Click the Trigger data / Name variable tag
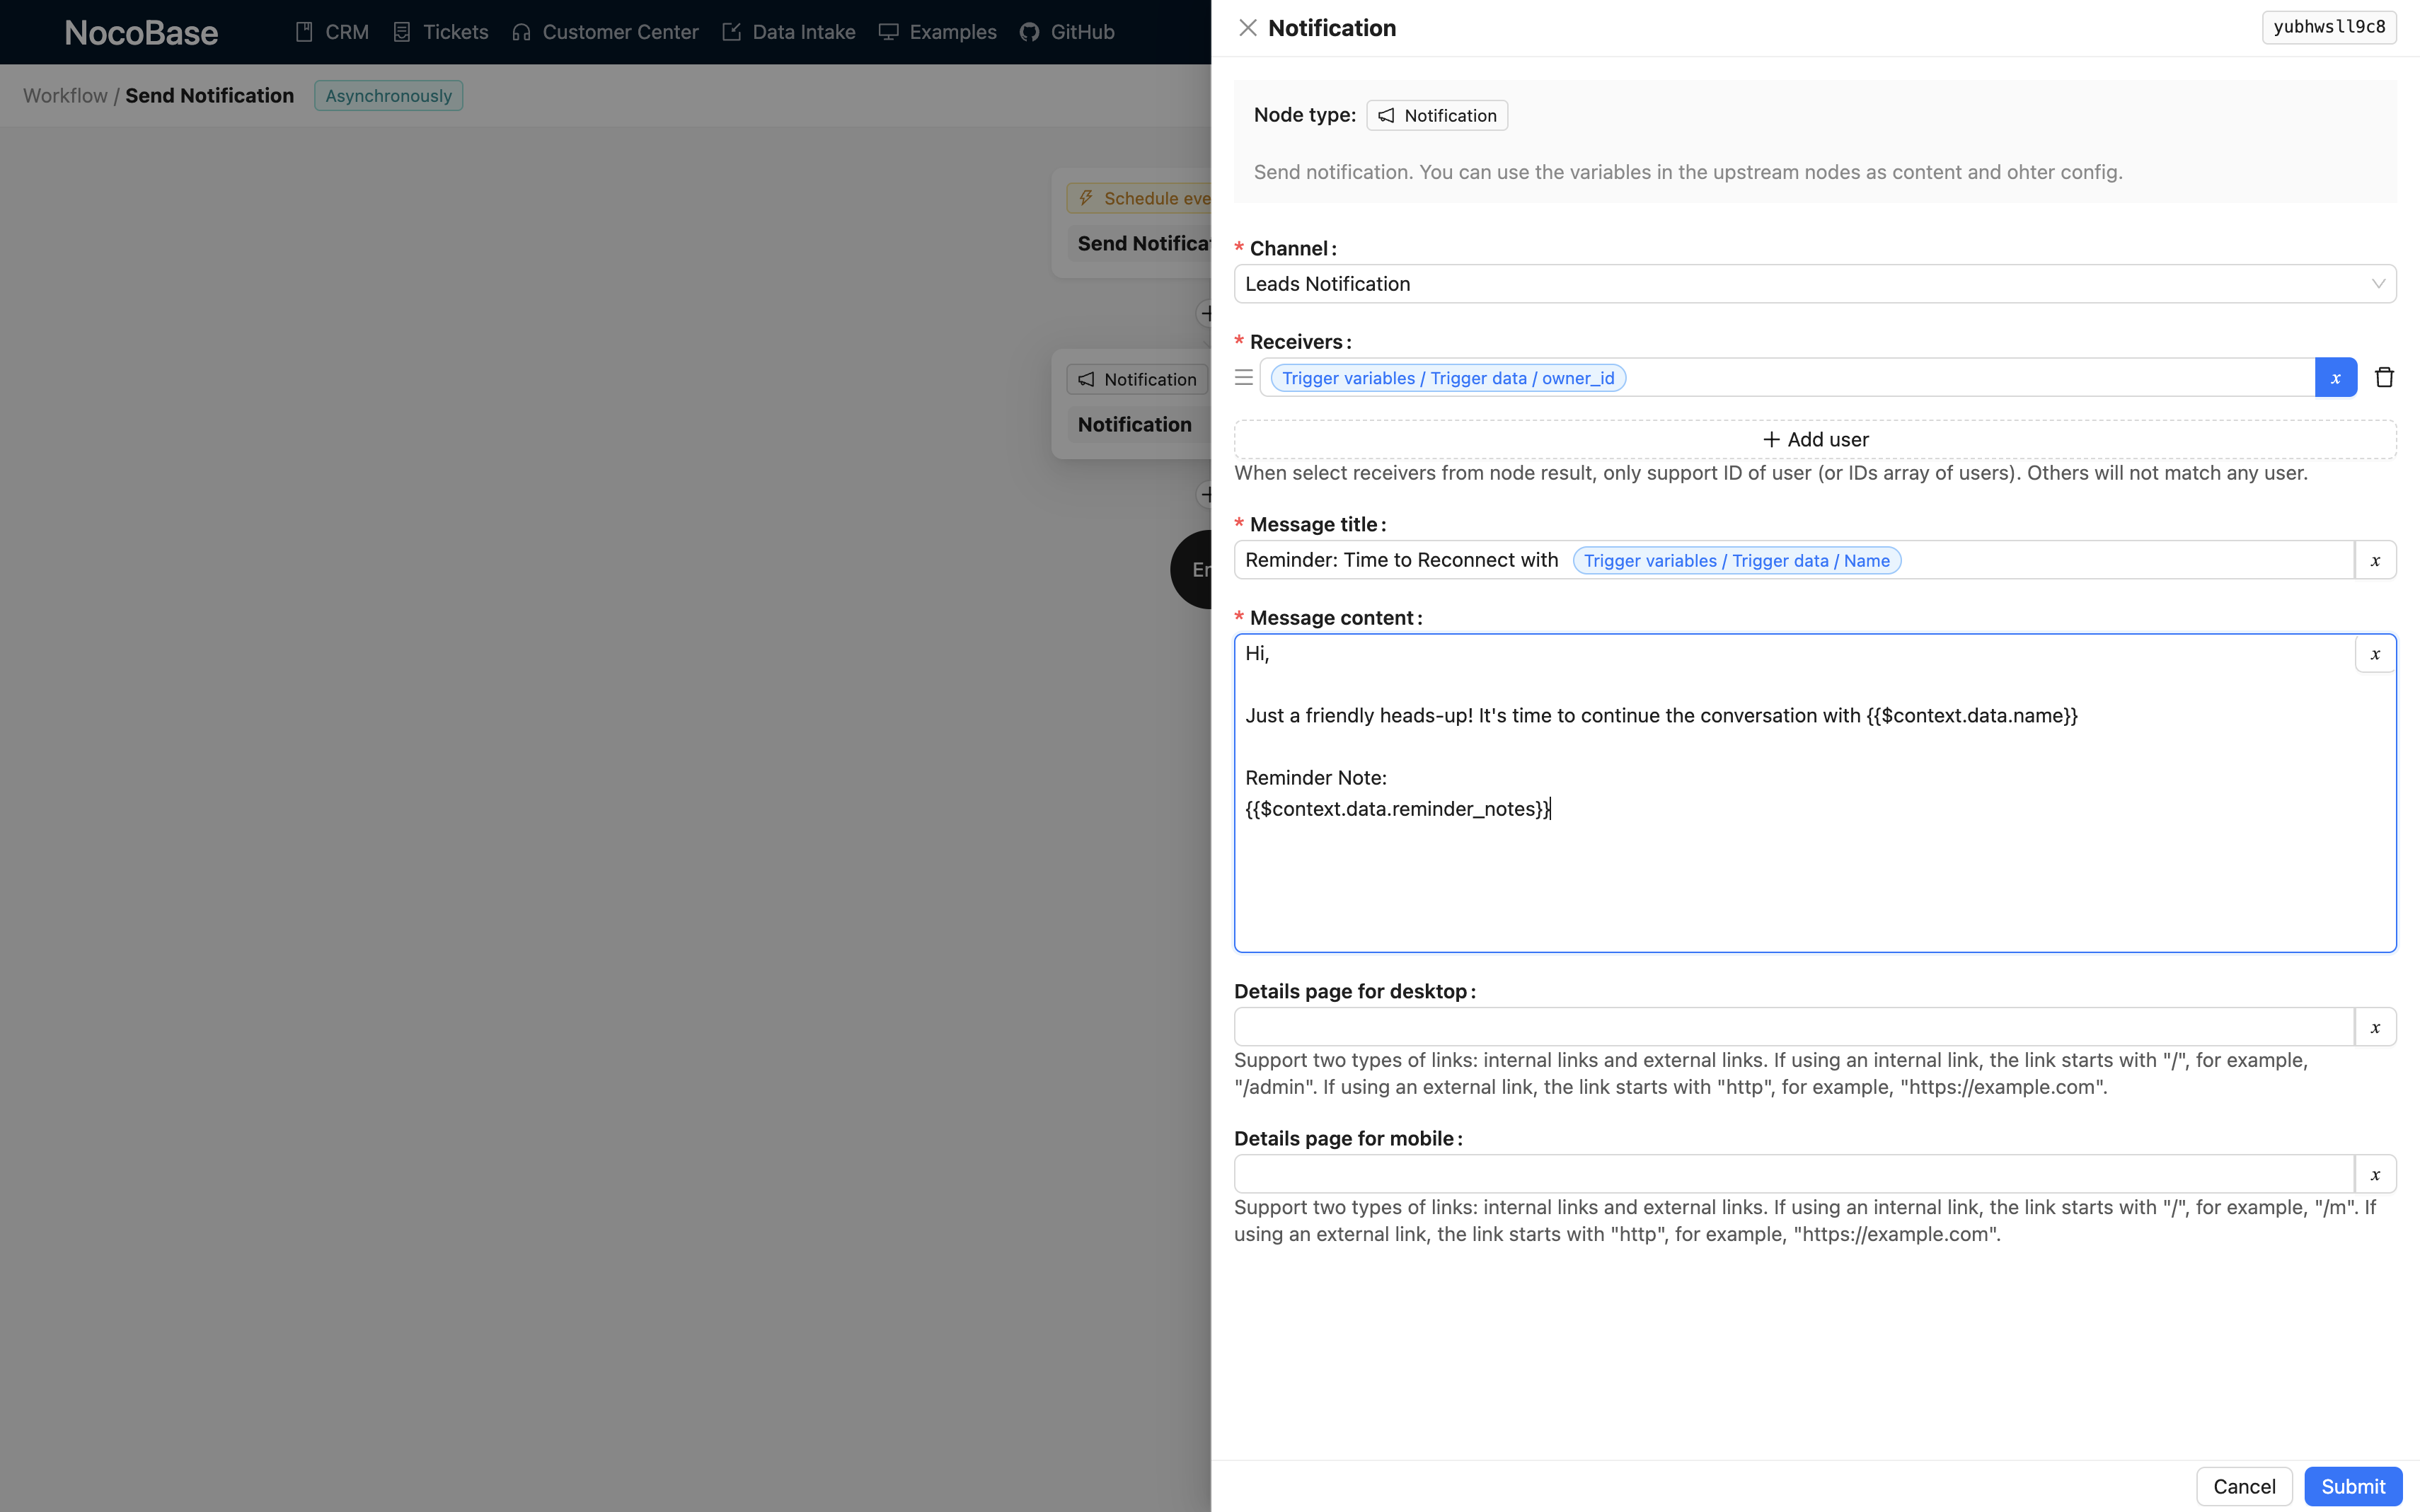This screenshot has width=2420, height=1512. tap(1736, 561)
